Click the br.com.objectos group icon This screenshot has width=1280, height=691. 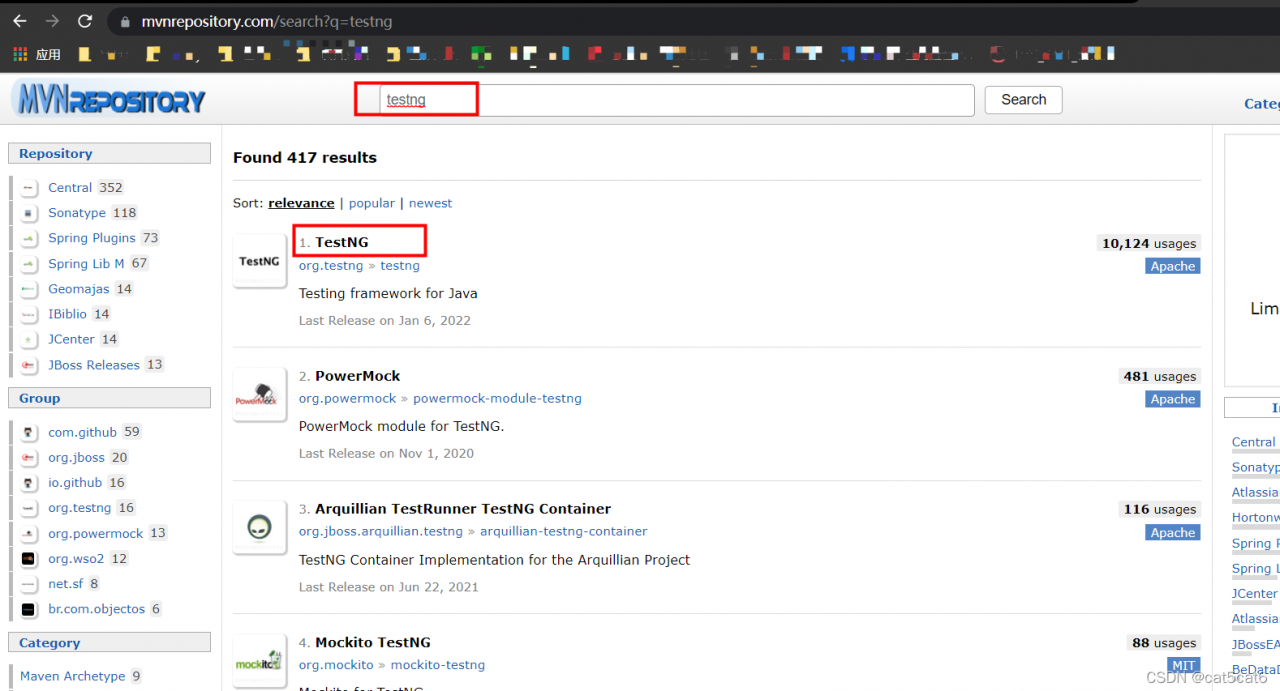(x=29, y=609)
